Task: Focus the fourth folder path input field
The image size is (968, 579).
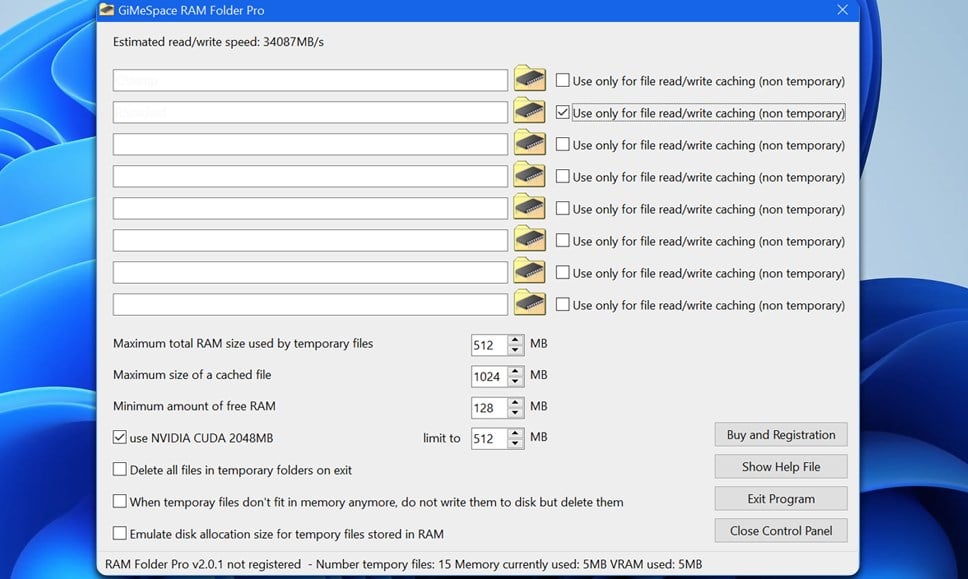Action: (x=311, y=177)
